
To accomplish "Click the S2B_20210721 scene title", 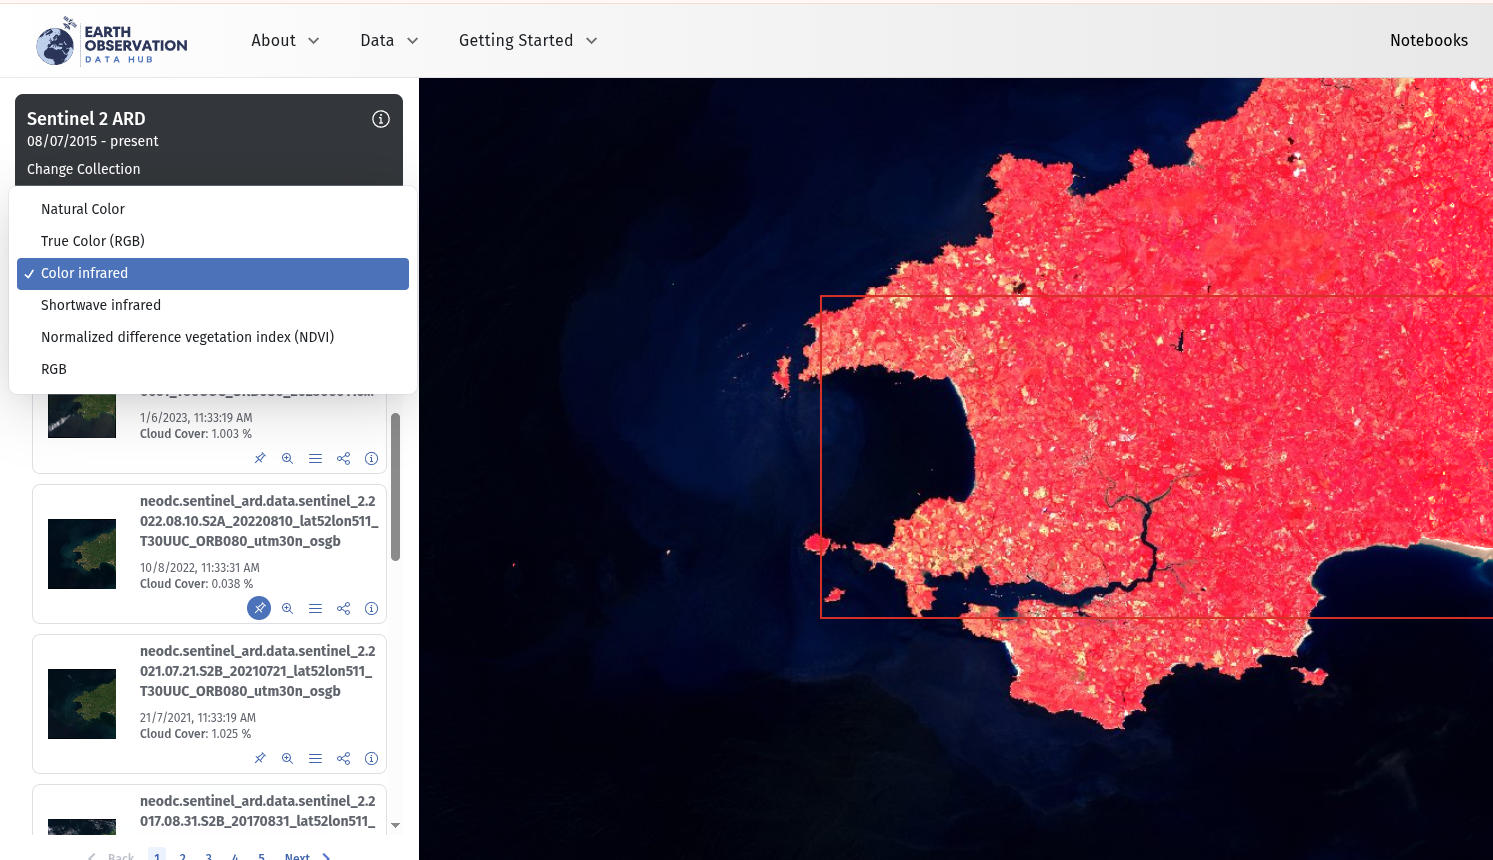I will point(258,671).
